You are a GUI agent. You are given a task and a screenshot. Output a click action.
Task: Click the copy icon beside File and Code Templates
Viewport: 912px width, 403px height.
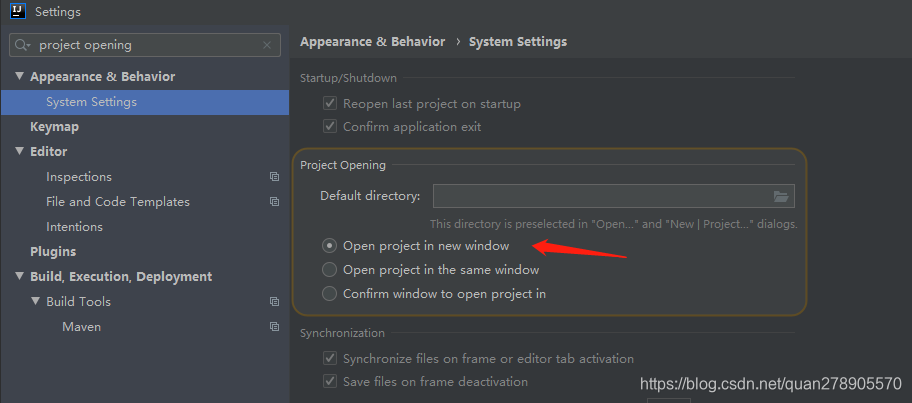click(x=274, y=202)
